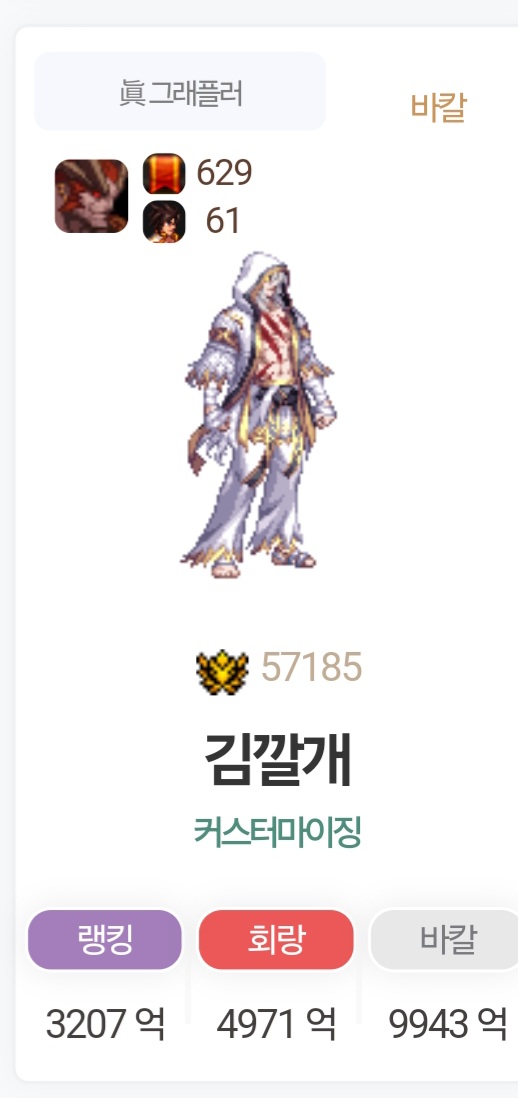Select the red 회랑 tab
The width and height of the screenshot is (518, 1098).
point(276,940)
